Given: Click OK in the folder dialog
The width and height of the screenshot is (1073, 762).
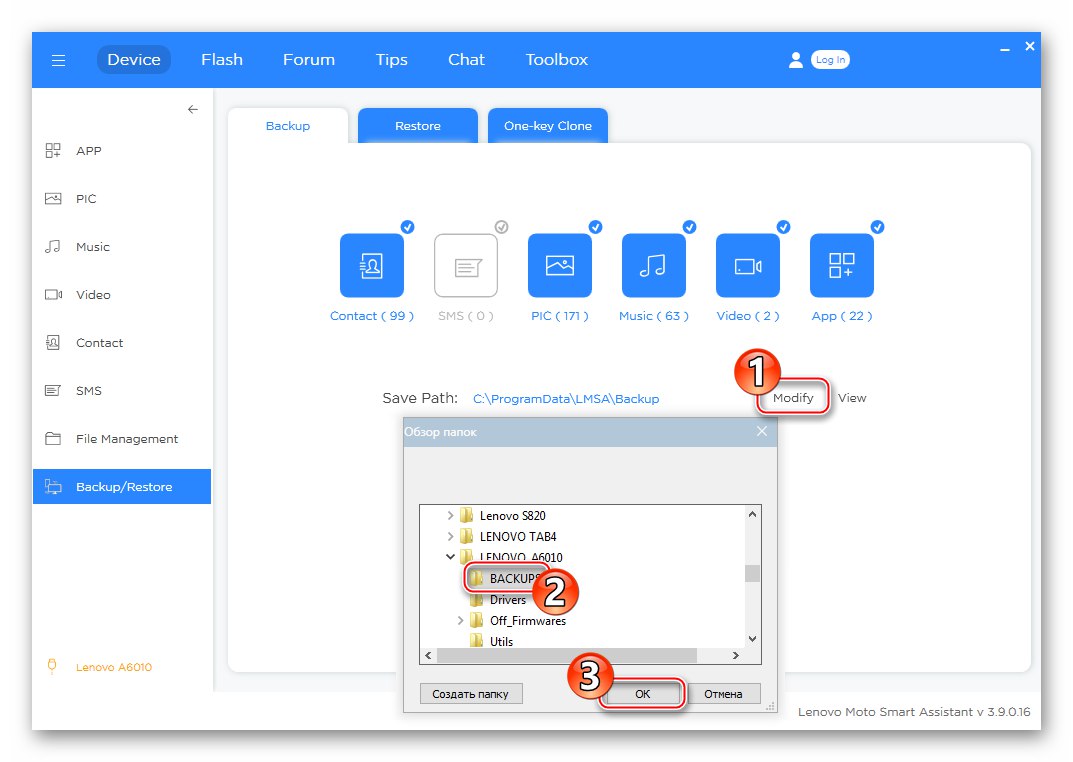Looking at the screenshot, I should point(642,694).
